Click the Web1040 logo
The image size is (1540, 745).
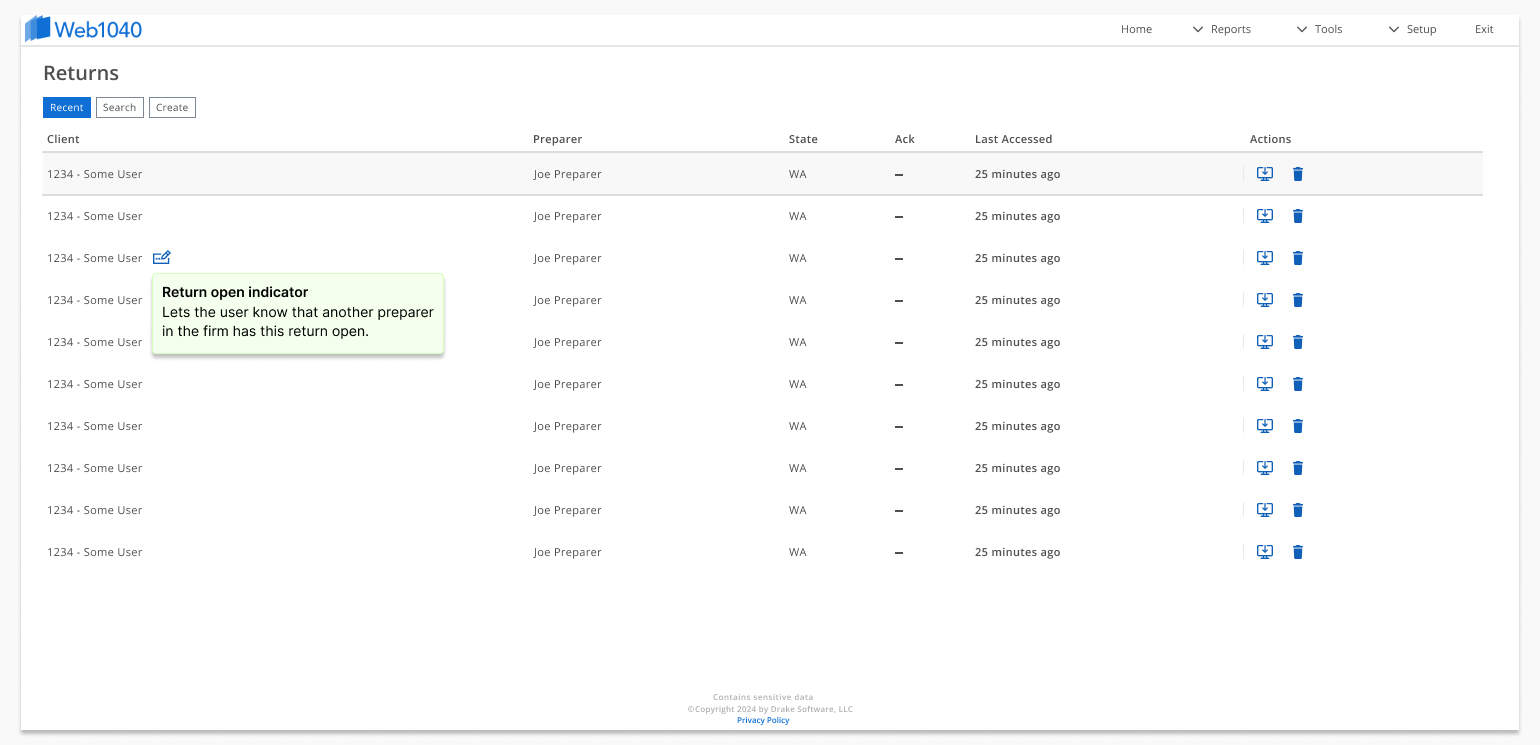(x=84, y=29)
